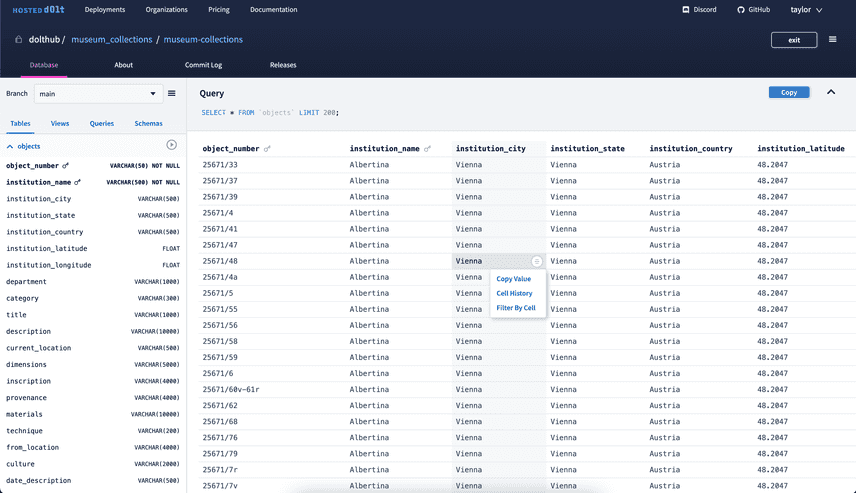Screen dimensions: 856x493
Task: Open the taylor user dropdown
Action: [806, 10]
